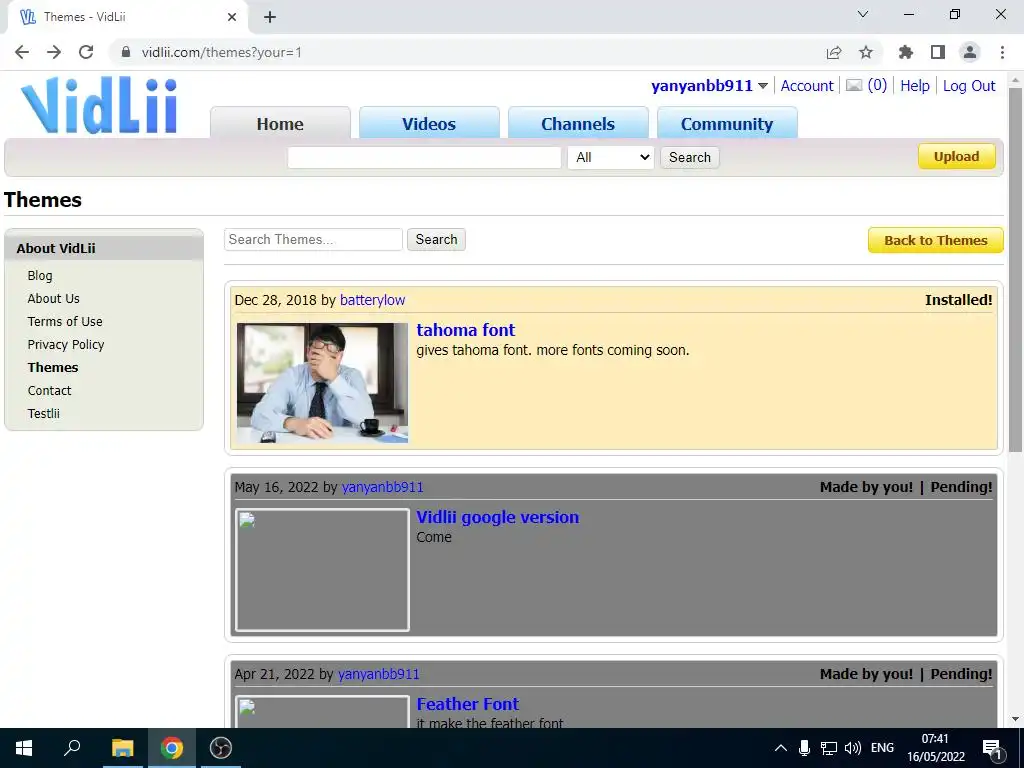Switch to the Community tab

point(727,123)
